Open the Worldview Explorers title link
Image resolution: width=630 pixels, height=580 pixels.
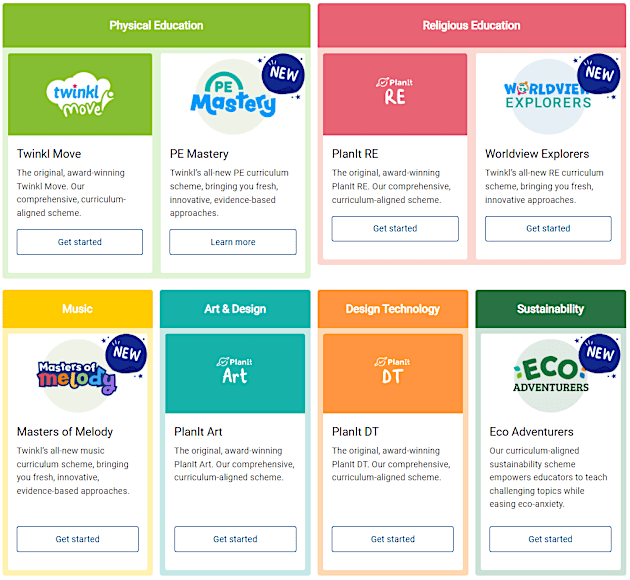537,154
